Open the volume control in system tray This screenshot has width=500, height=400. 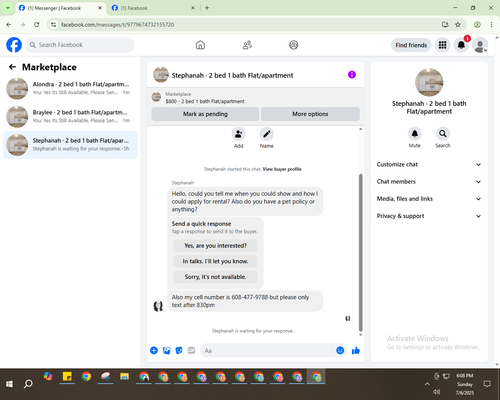pos(437,392)
